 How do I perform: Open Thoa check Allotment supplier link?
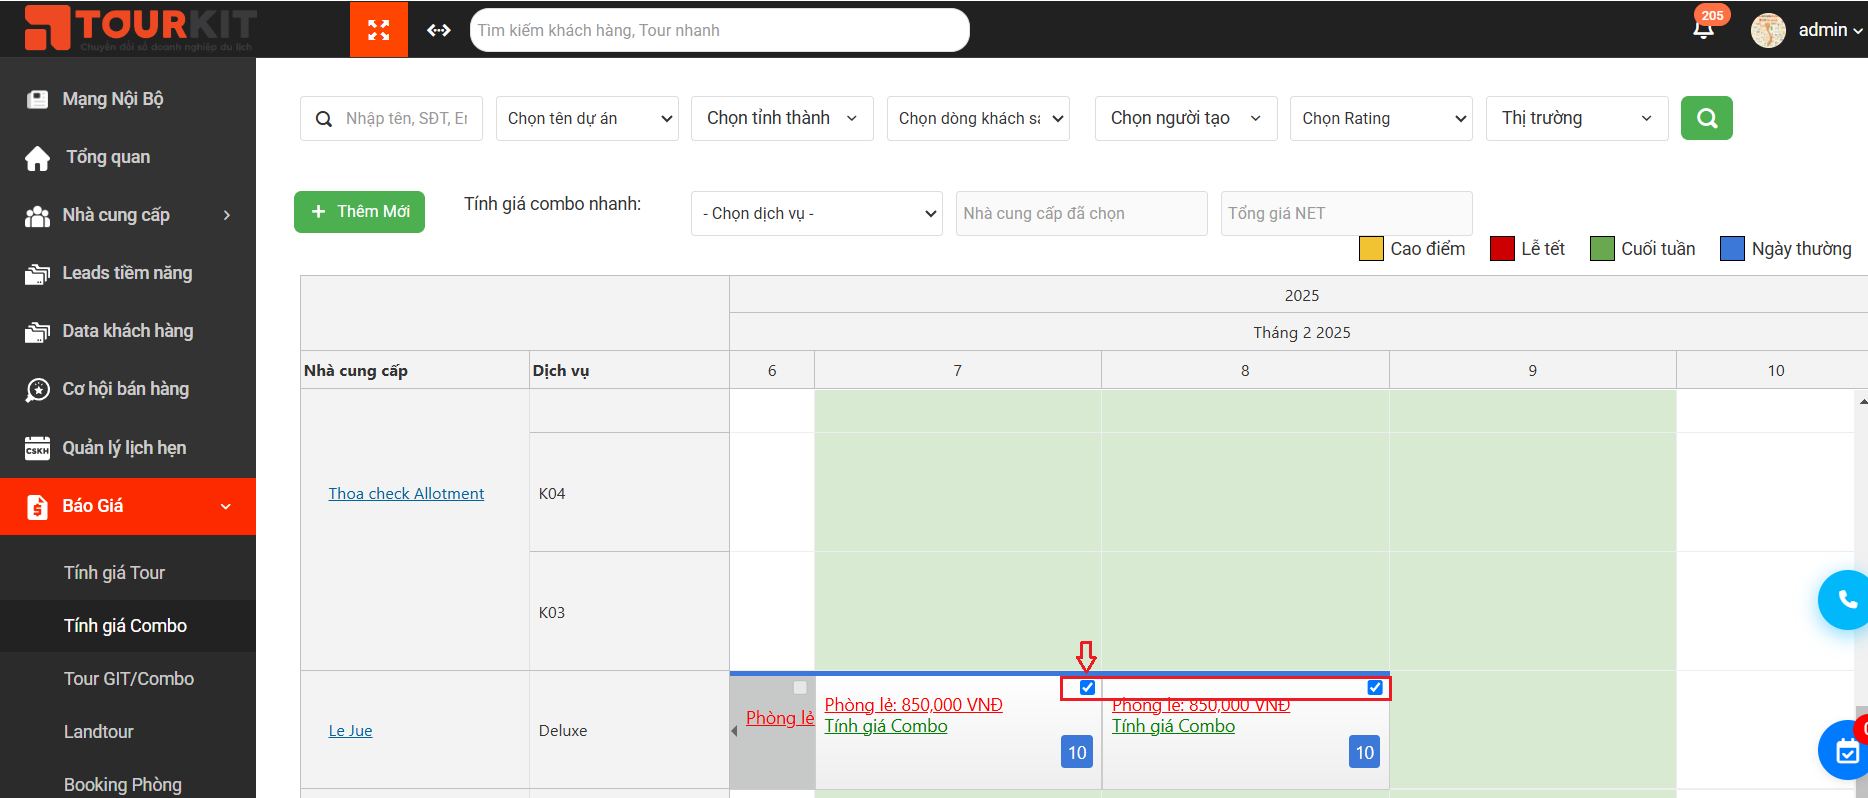(x=406, y=494)
